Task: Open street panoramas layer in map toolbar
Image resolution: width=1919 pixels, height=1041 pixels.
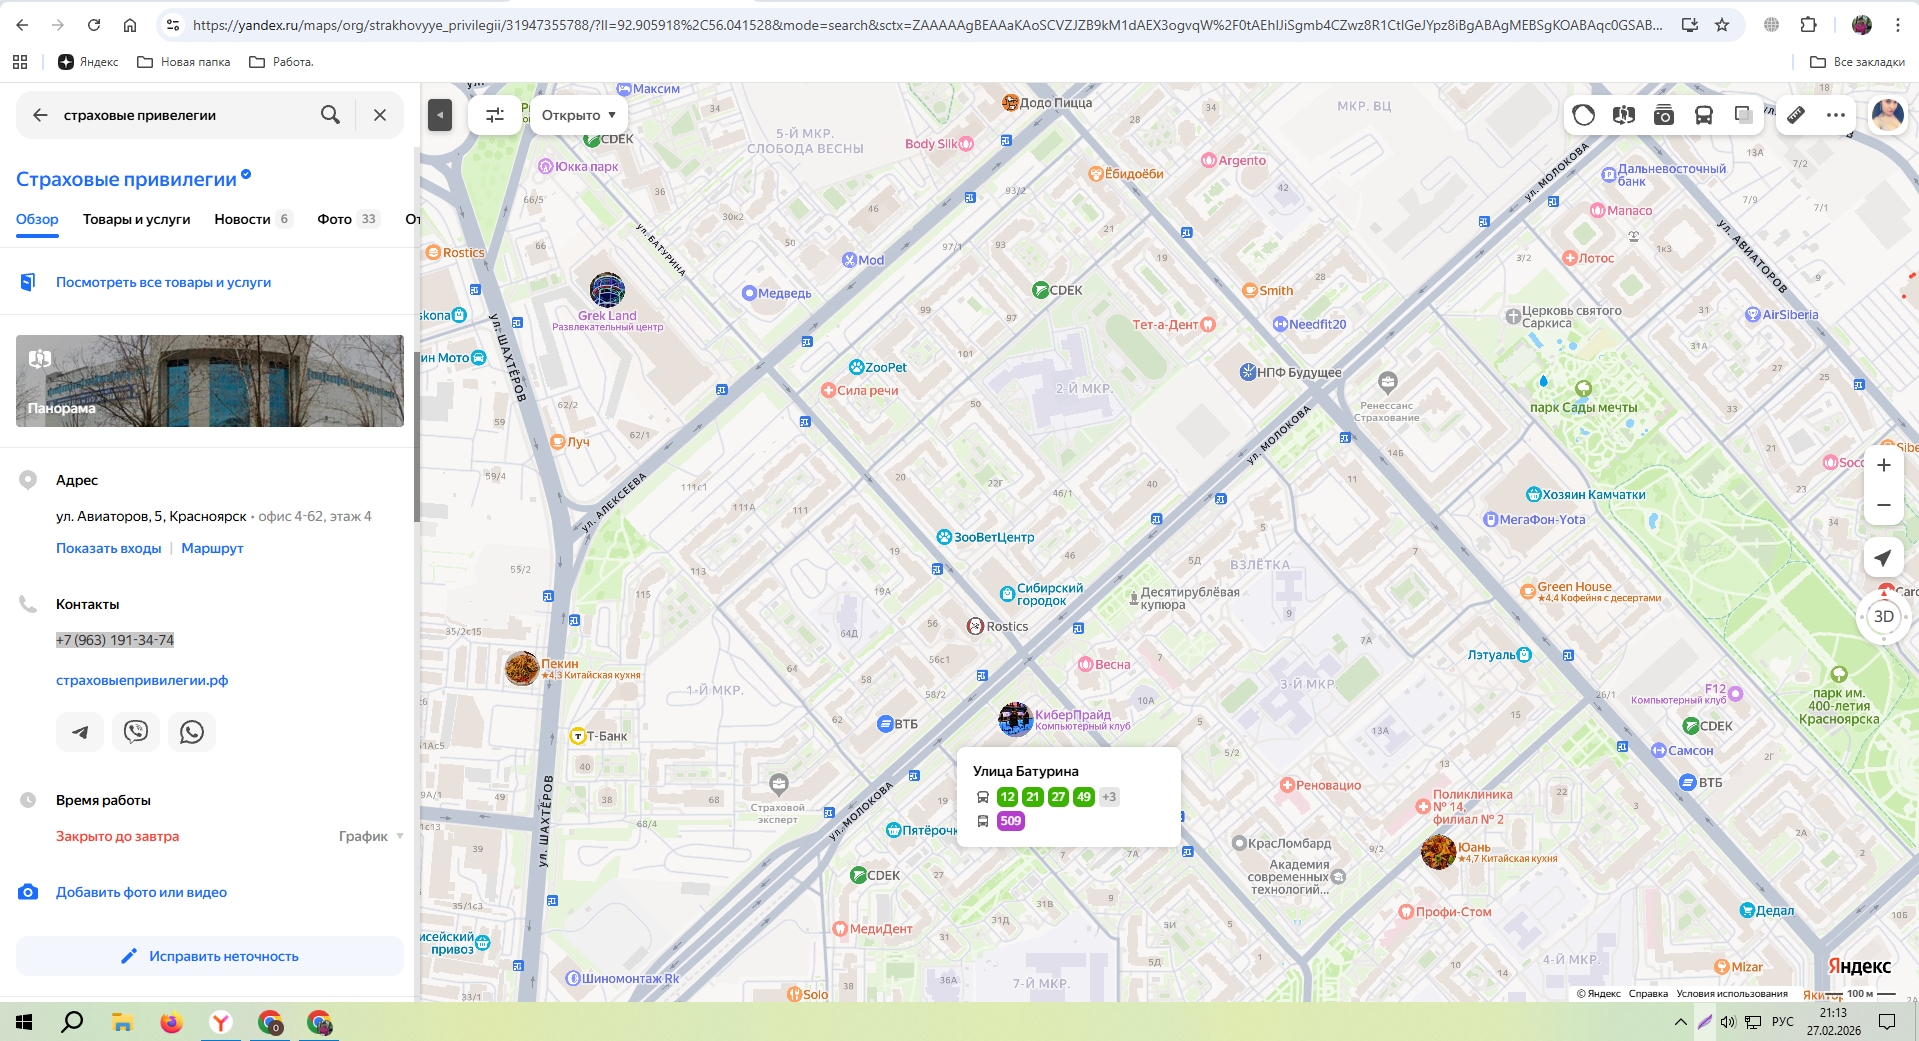Action: [x=1624, y=115]
